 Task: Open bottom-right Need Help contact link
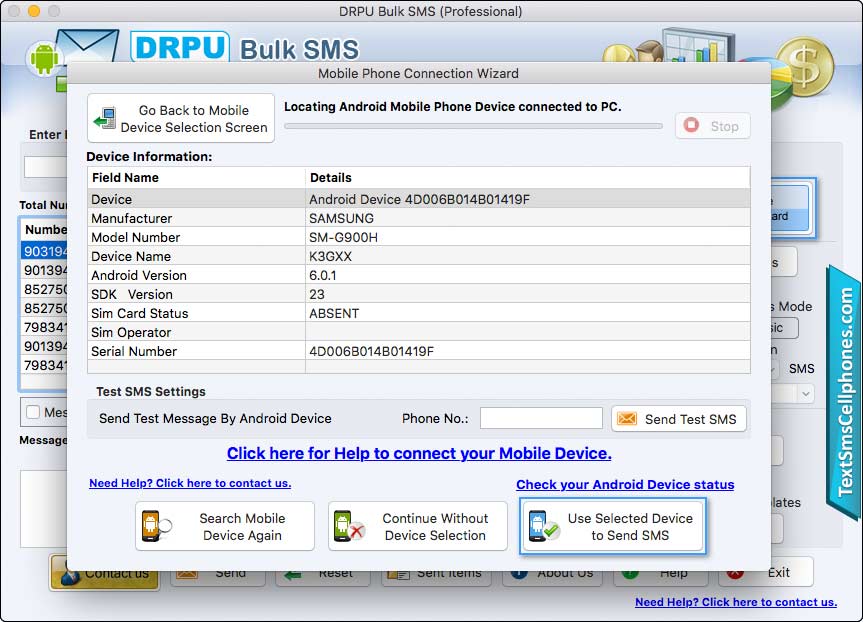736,602
